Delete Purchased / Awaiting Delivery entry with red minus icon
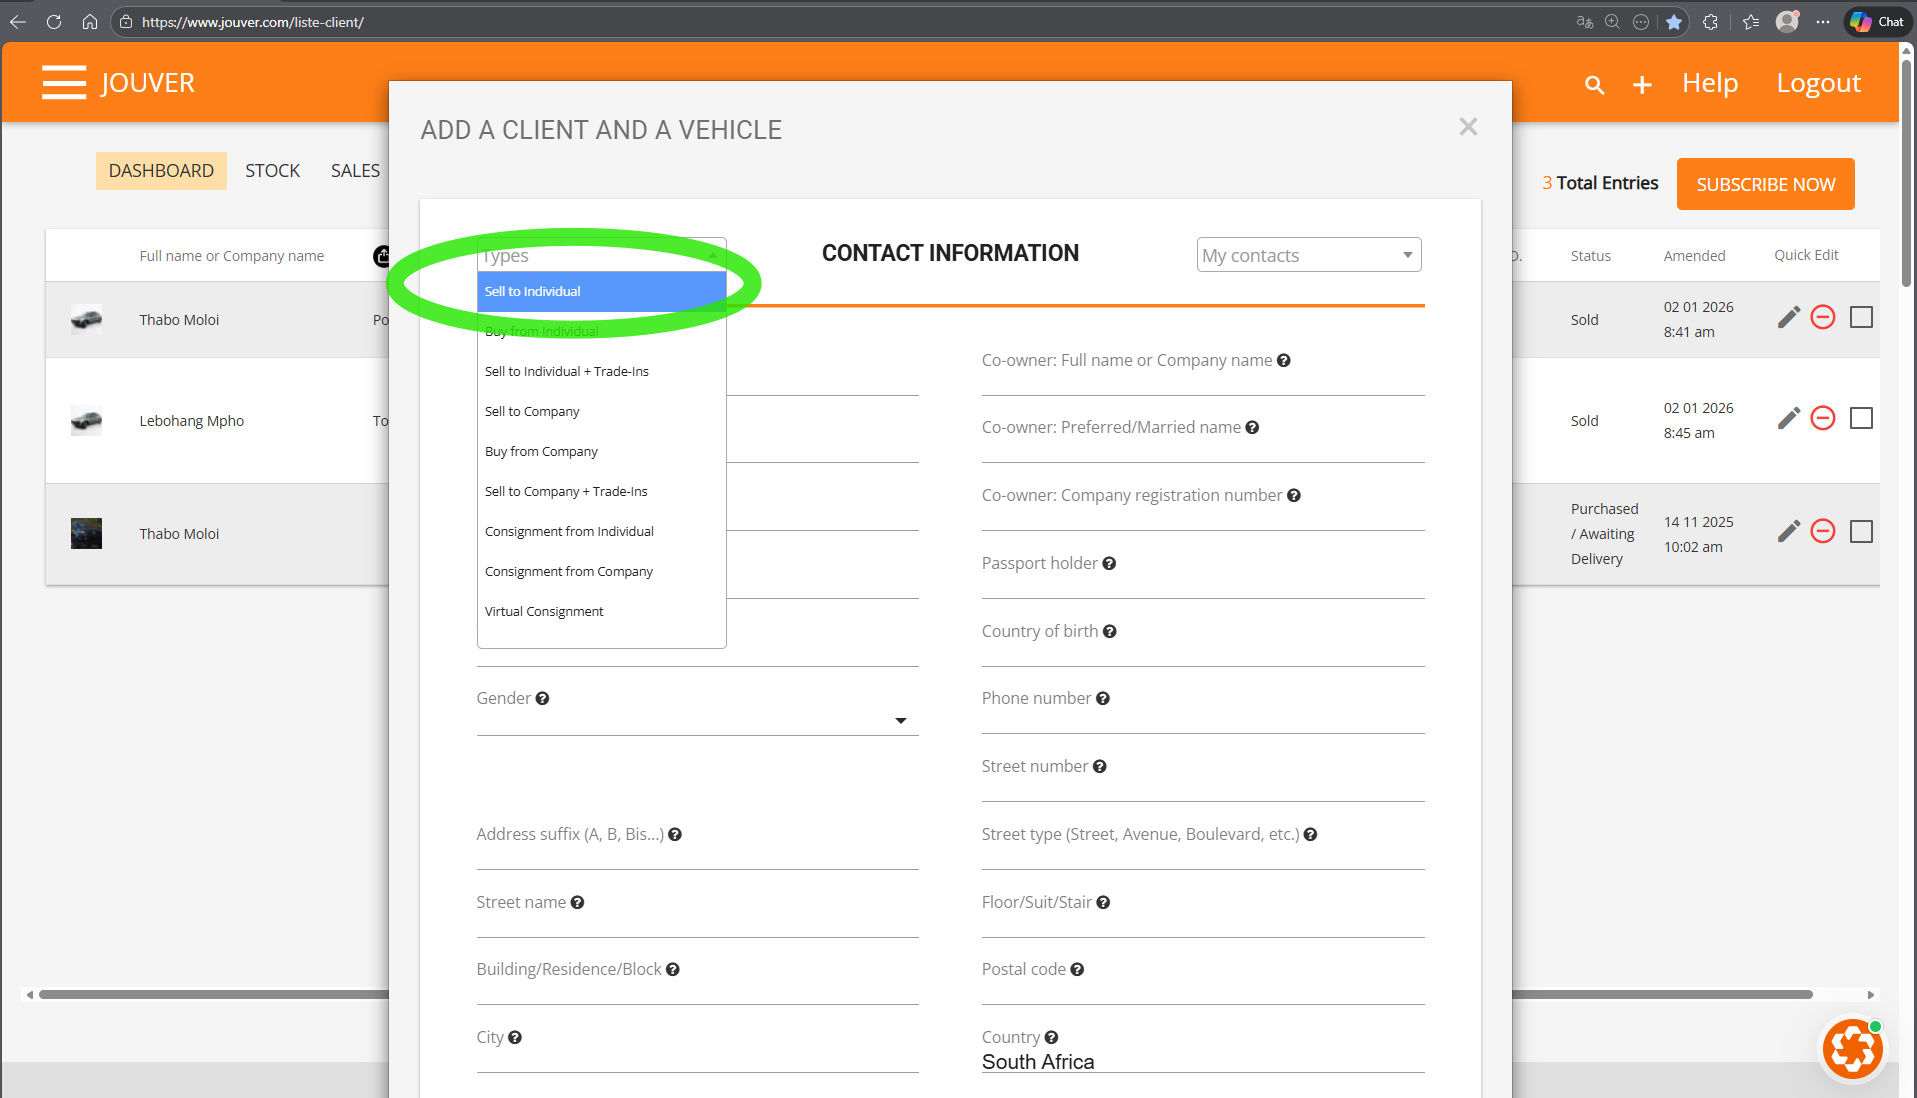 [x=1823, y=531]
